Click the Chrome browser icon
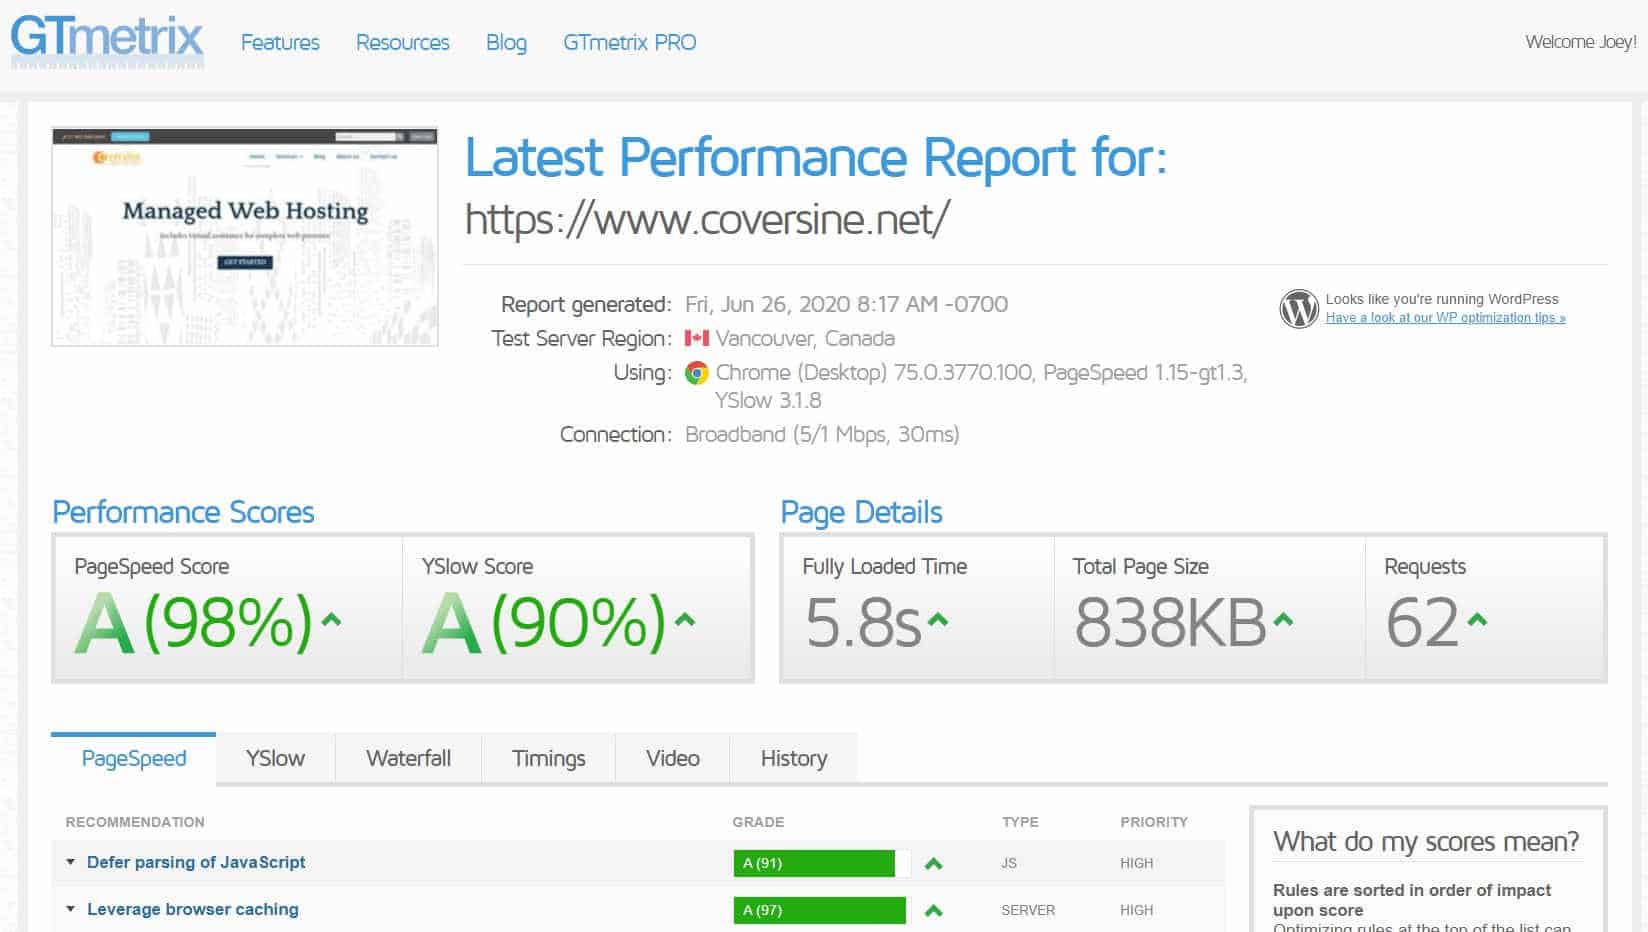 click(x=697, y=373)
